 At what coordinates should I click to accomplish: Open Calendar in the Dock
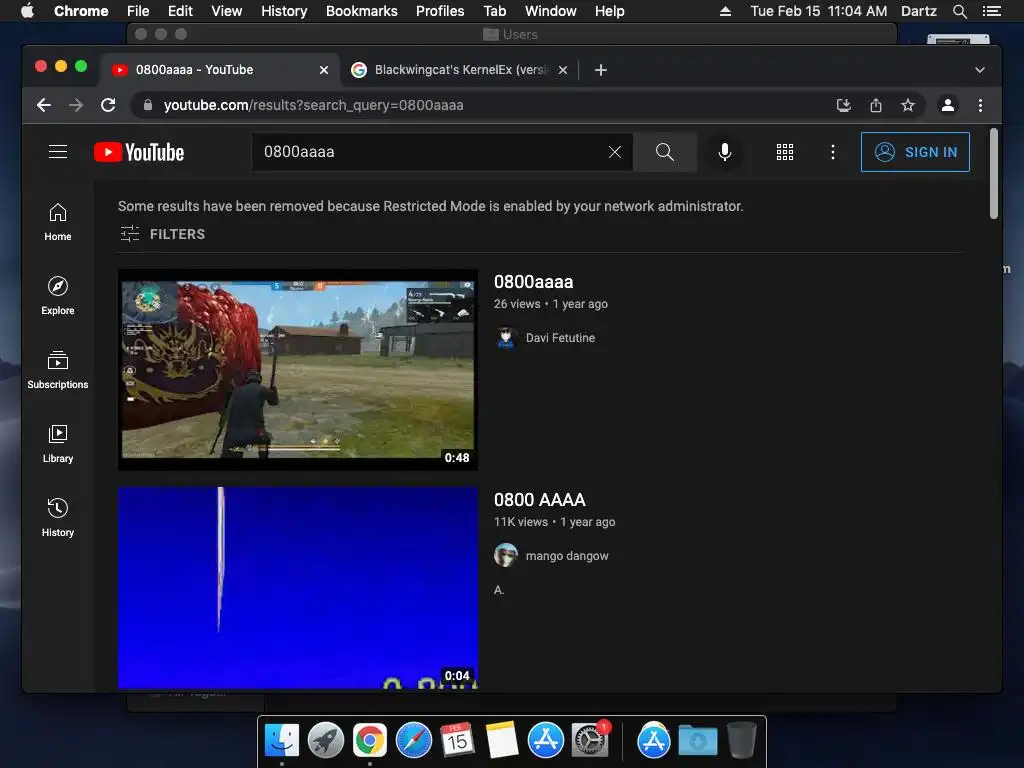(x=457, y=740)
